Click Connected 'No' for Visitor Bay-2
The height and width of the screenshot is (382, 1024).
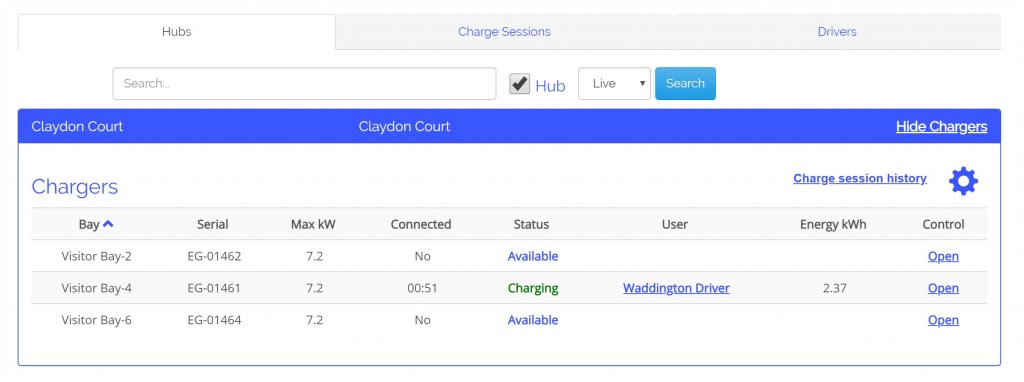point(423,256)
